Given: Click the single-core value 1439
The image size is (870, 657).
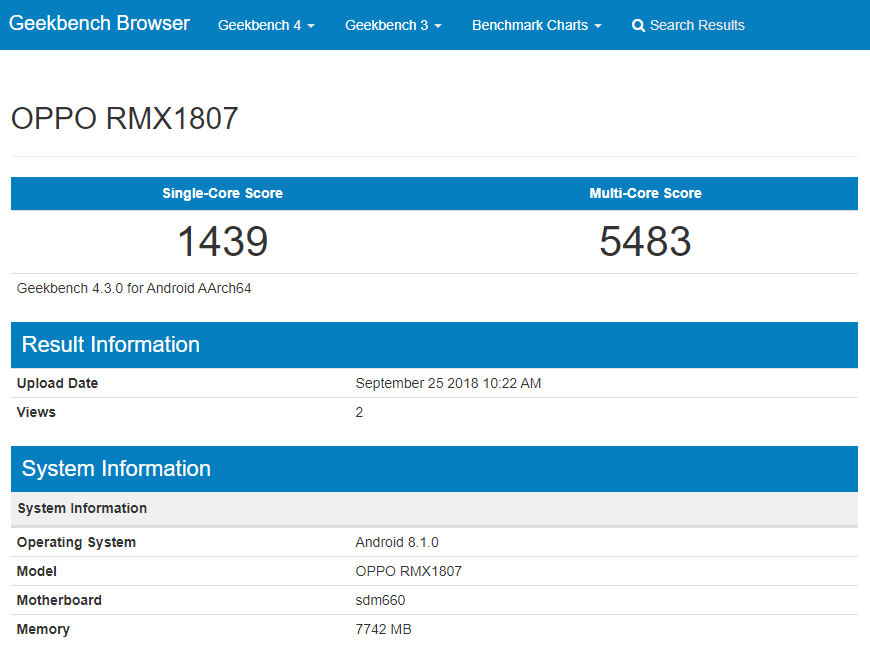Looking at the screenshot, I should [x=222, y=241].
